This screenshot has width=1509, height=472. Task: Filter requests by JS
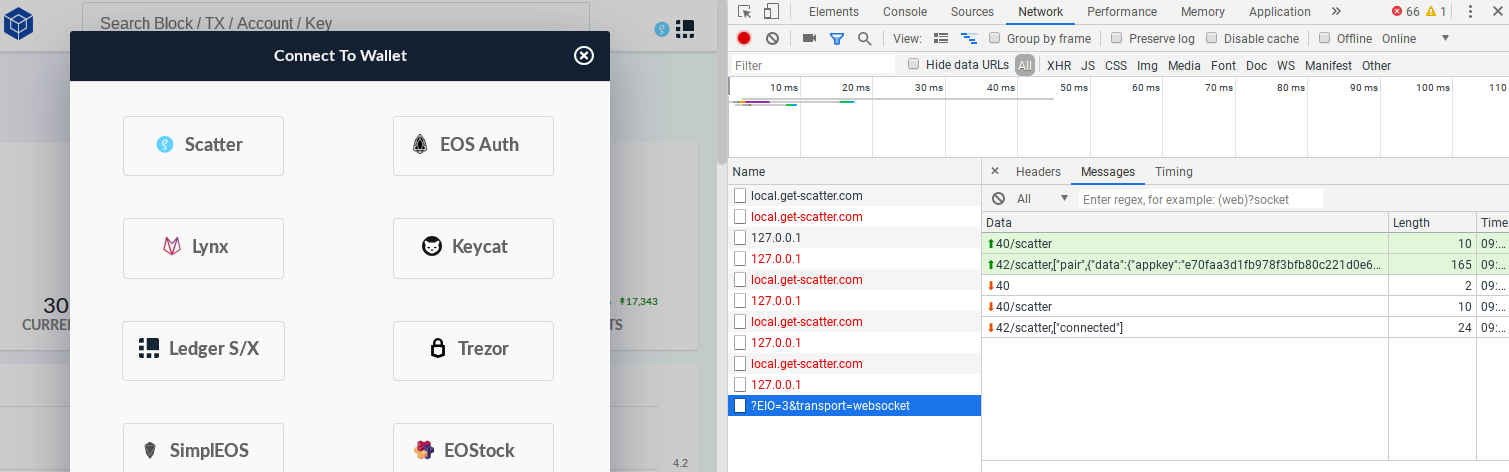(x=1088, y=65)
